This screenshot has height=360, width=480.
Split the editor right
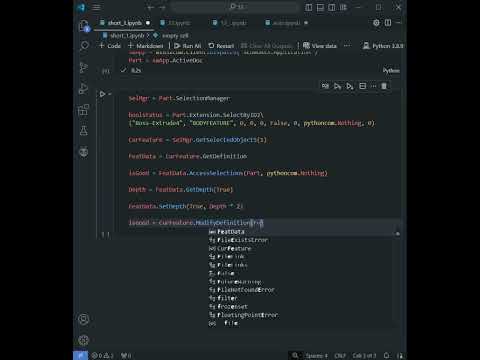point(388,23)
